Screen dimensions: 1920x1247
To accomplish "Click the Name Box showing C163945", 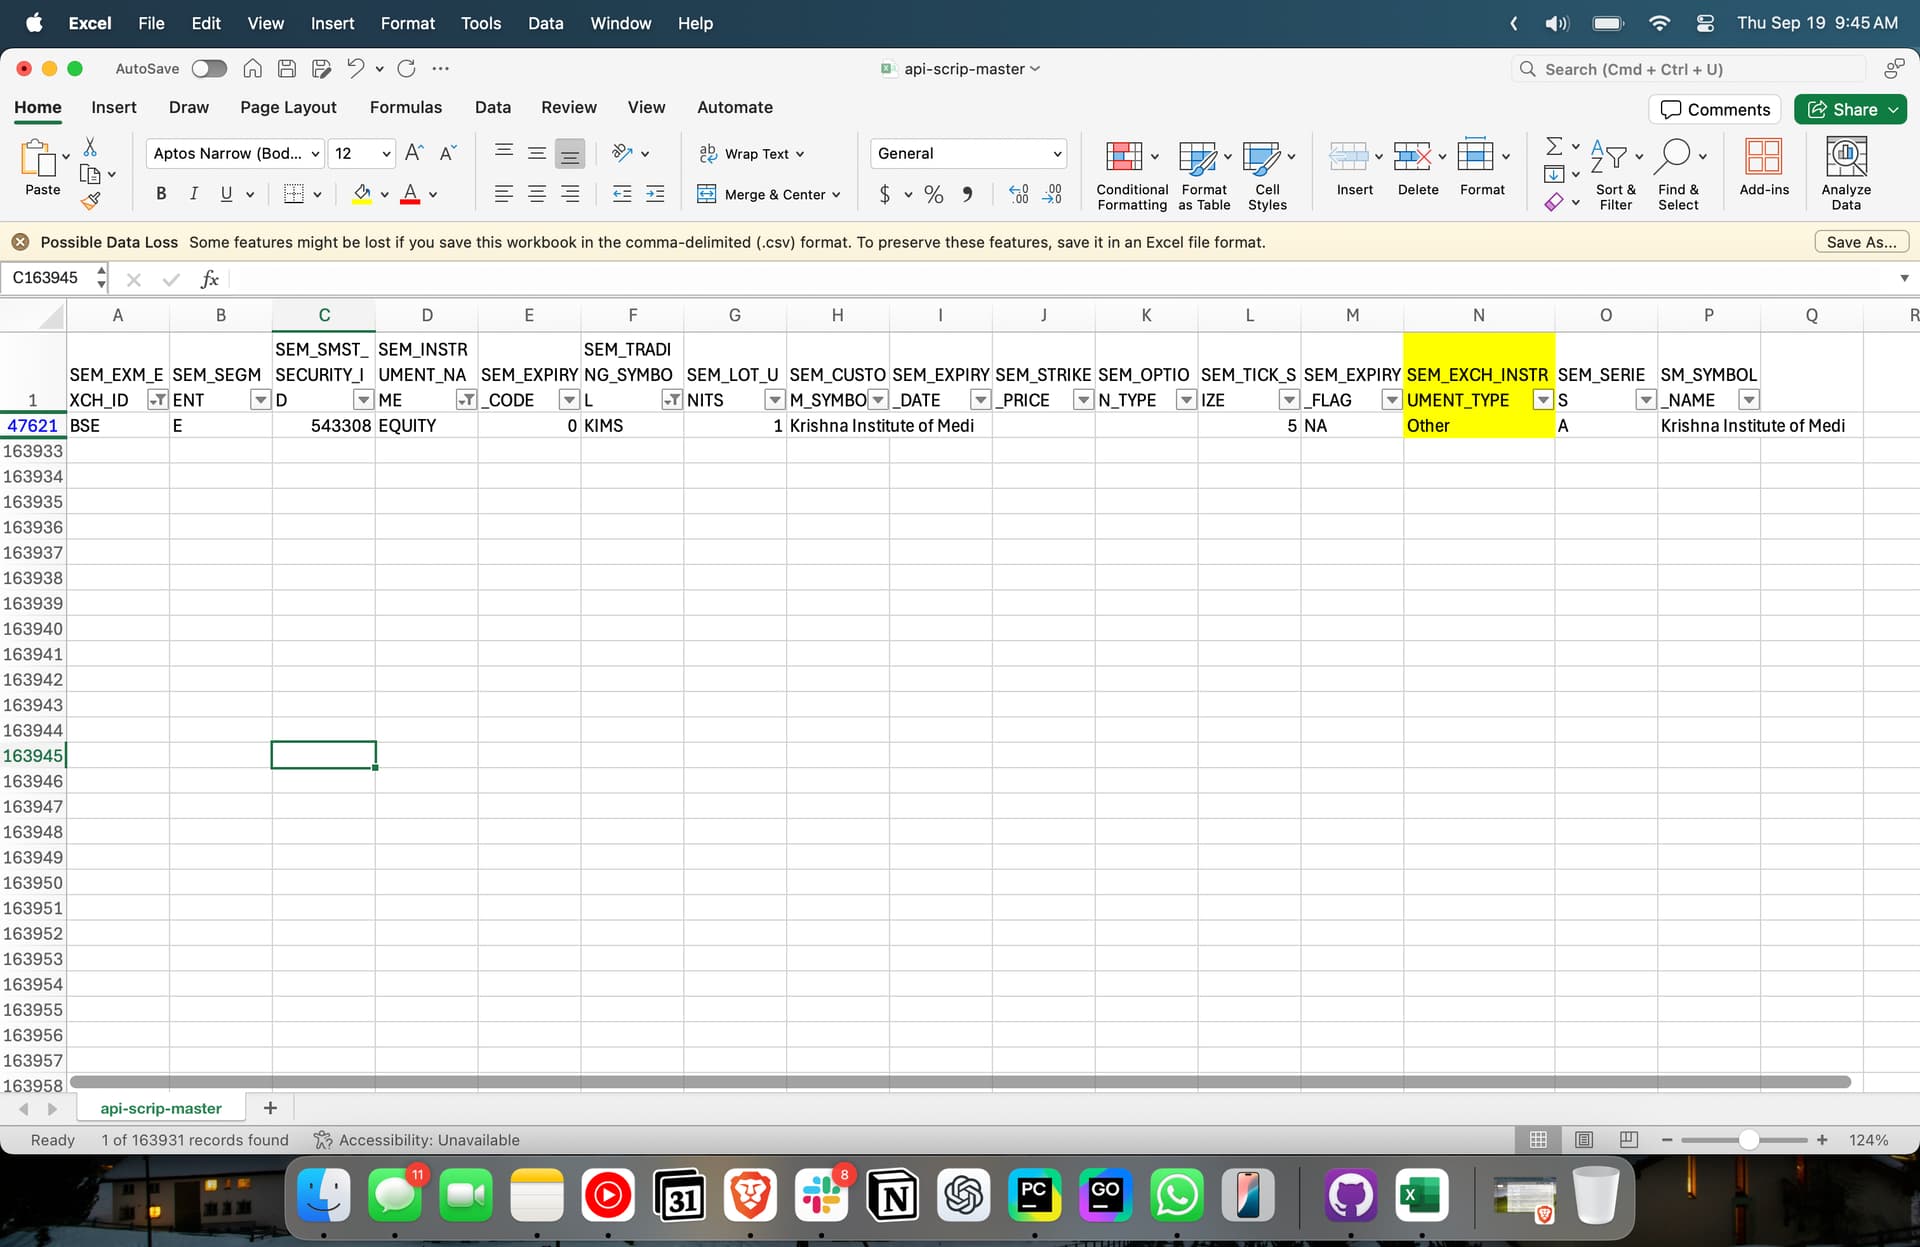I will tap(52, 278).
